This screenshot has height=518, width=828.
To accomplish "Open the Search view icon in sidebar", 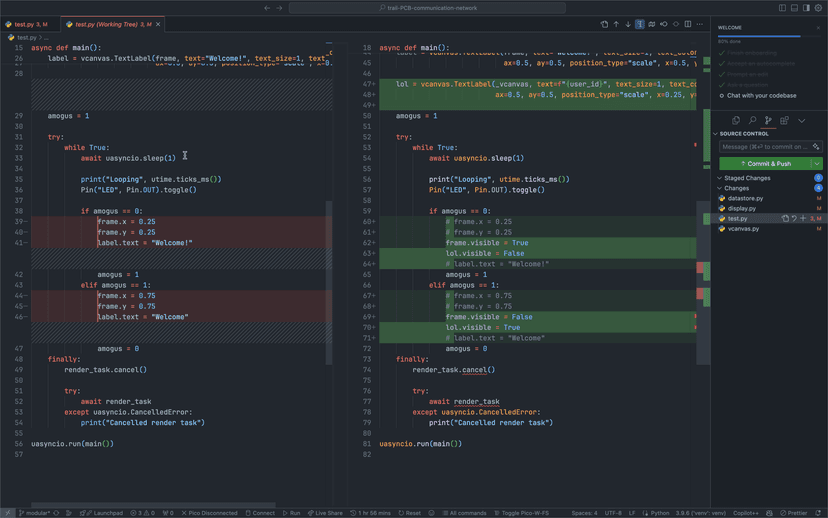I will [752, 120].
